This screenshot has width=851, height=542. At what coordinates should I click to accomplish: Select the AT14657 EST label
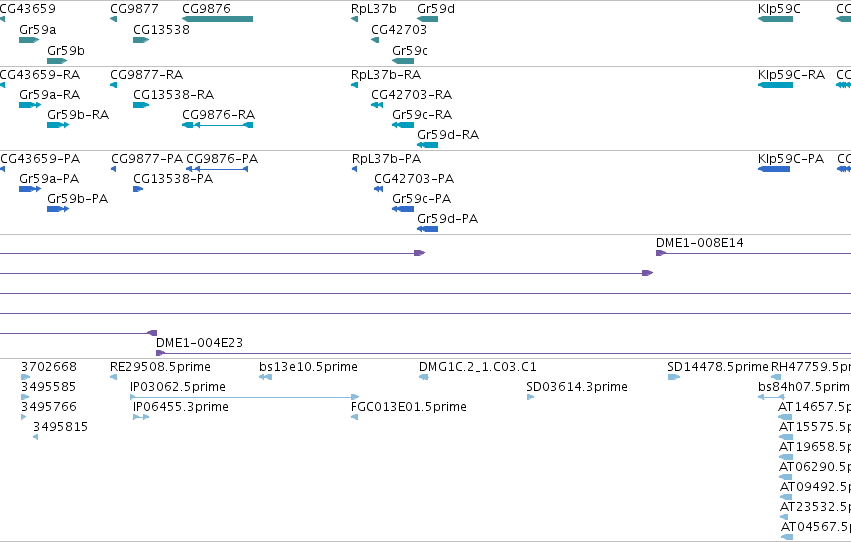(x=814, y=407)
